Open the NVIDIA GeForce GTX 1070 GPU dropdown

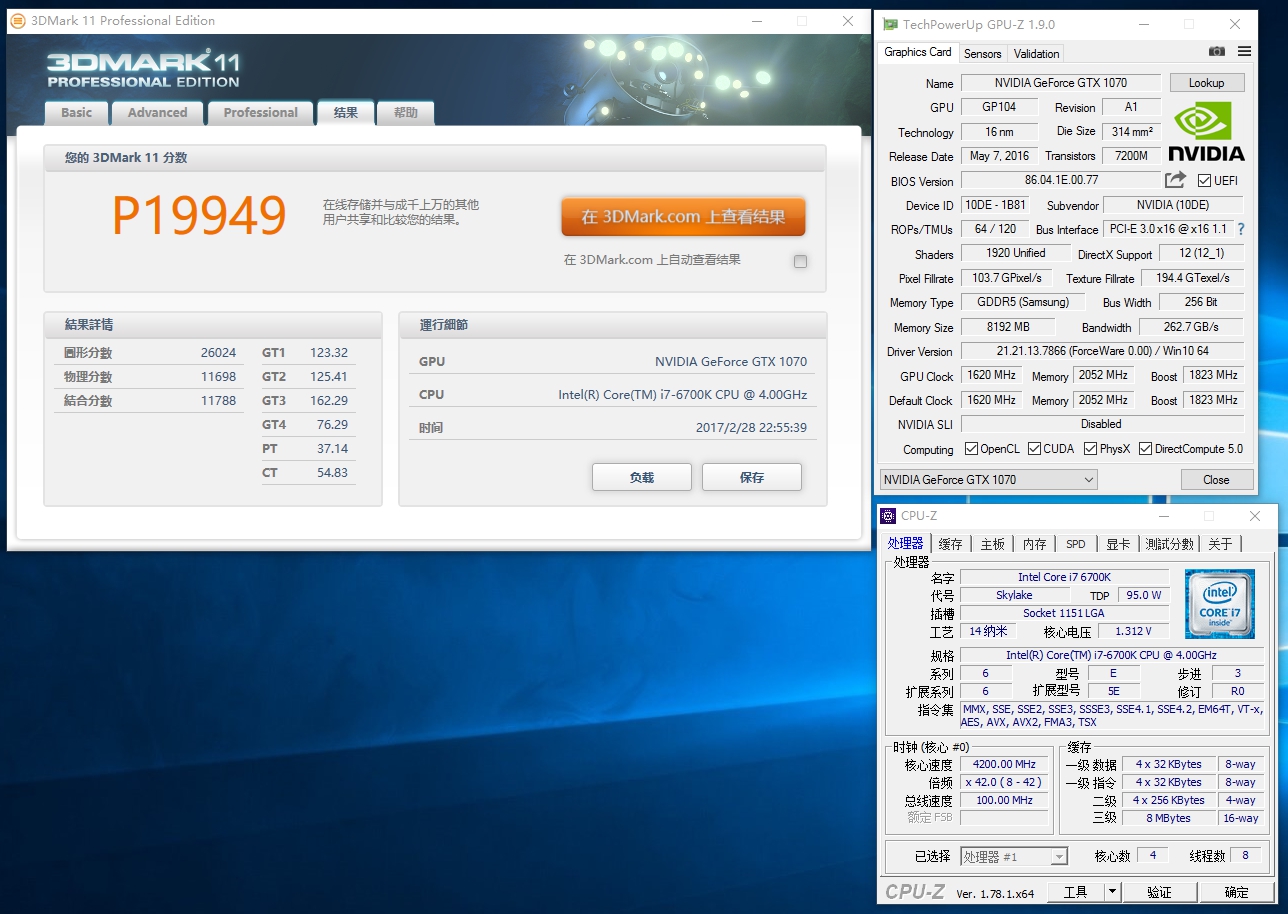coord(988,480)
